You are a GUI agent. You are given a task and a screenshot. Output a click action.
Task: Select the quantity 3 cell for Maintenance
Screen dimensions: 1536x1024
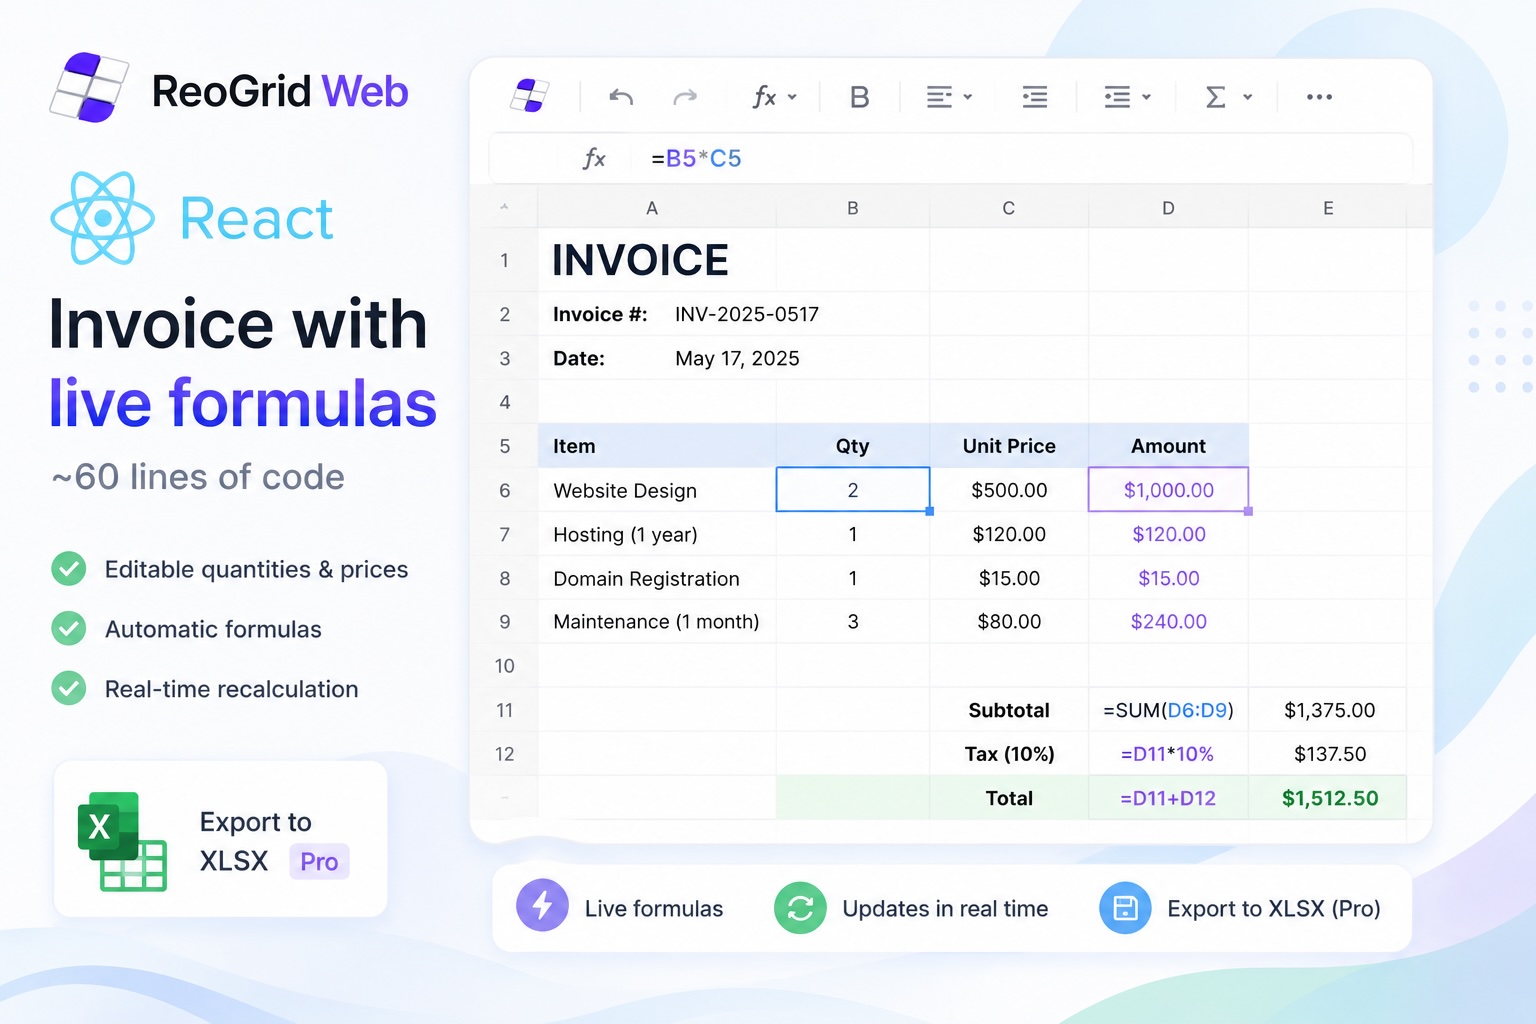853,621
